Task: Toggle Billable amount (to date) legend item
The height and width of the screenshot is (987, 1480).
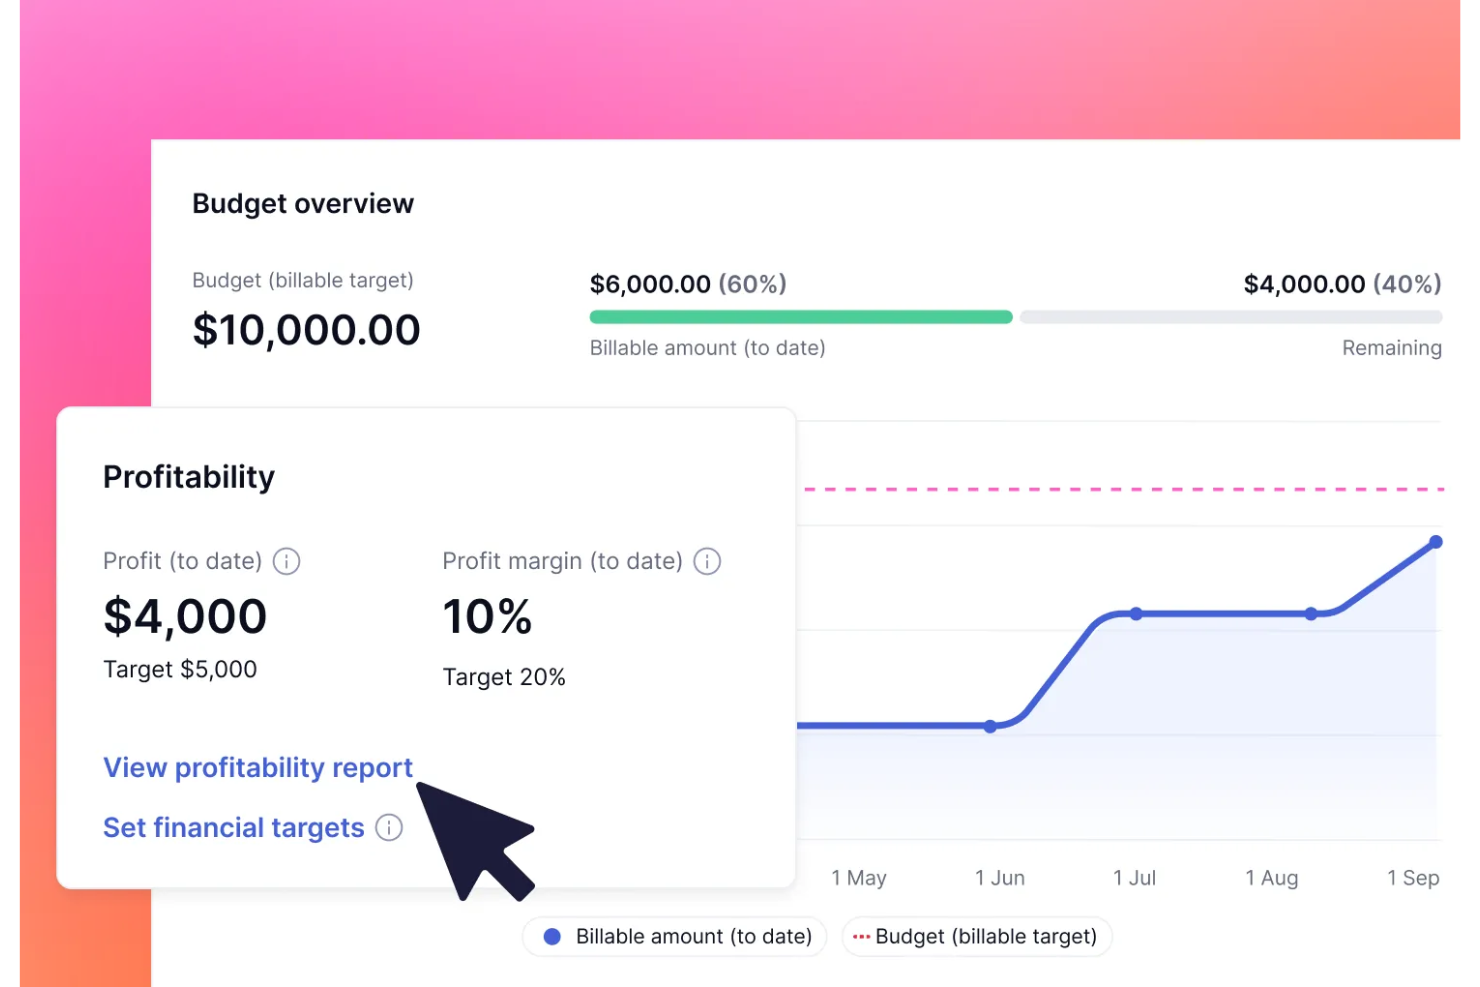Action: pos(676,937)
